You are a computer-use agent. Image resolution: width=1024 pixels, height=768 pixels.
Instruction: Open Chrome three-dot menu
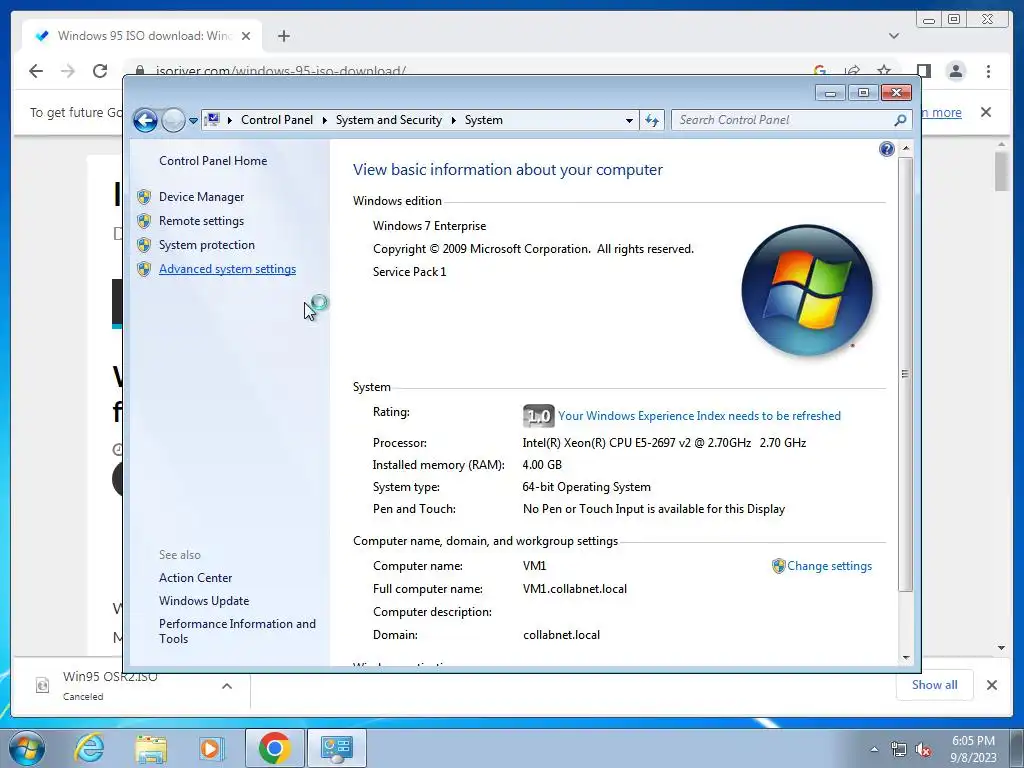988,71
